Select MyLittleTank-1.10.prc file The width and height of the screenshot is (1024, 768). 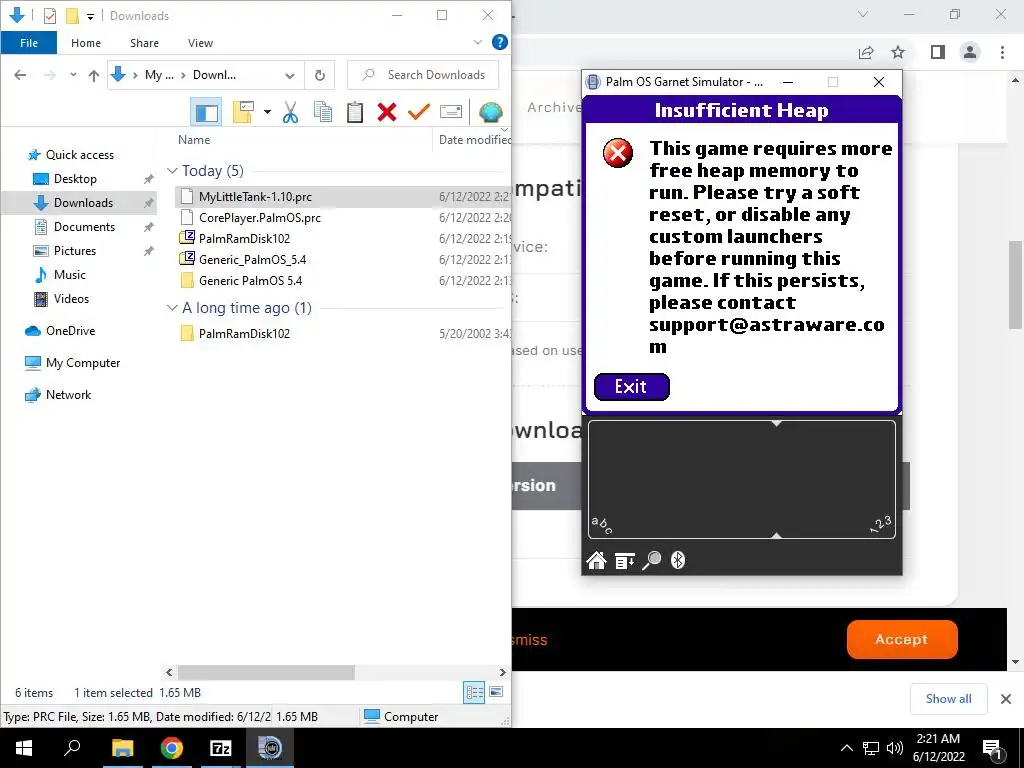tap(255, 197)
